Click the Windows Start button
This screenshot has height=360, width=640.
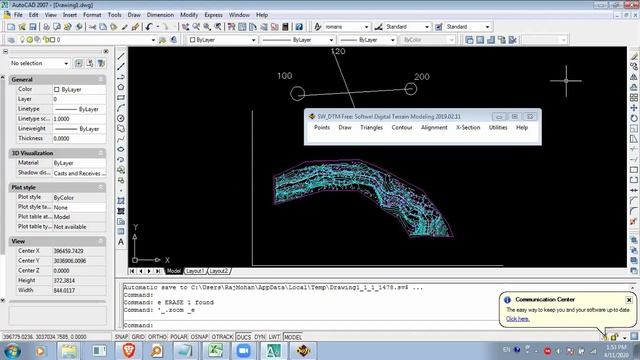click(x=13, y=351)
